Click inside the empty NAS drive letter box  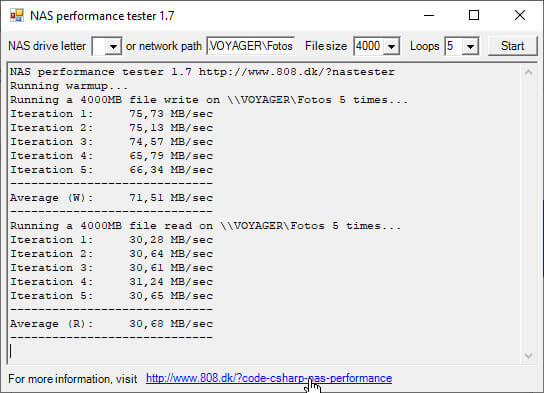coord(99,46)
